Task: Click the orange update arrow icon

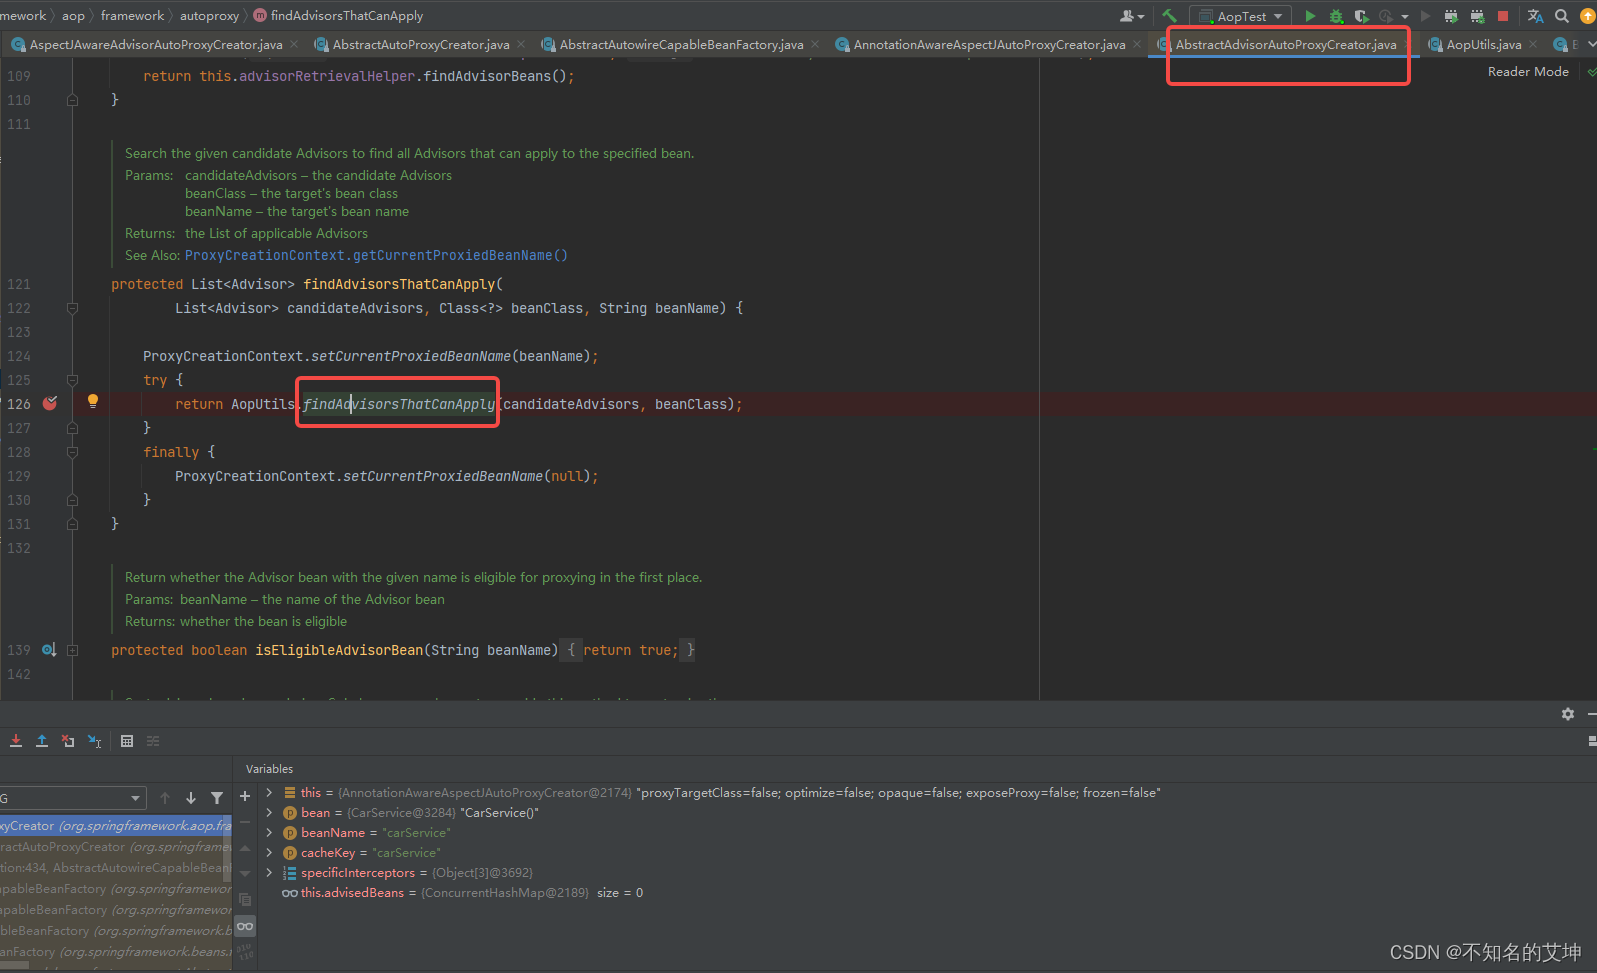Action: click(1587, 16)
